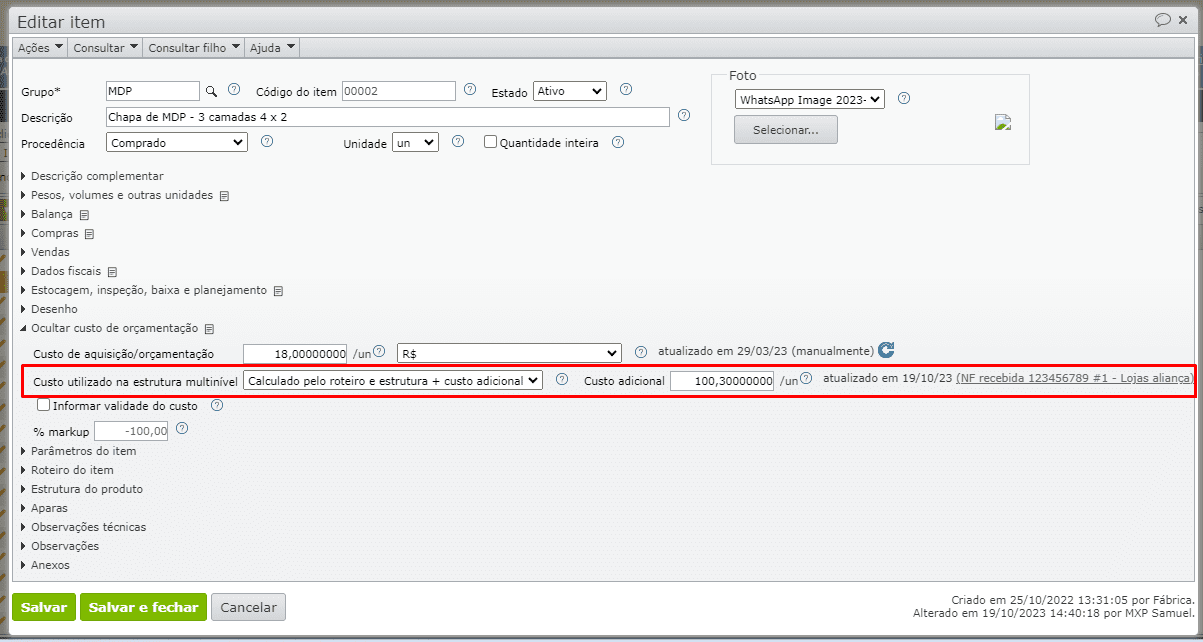
Task: Expand the Observações section
Action: point(60,546)
